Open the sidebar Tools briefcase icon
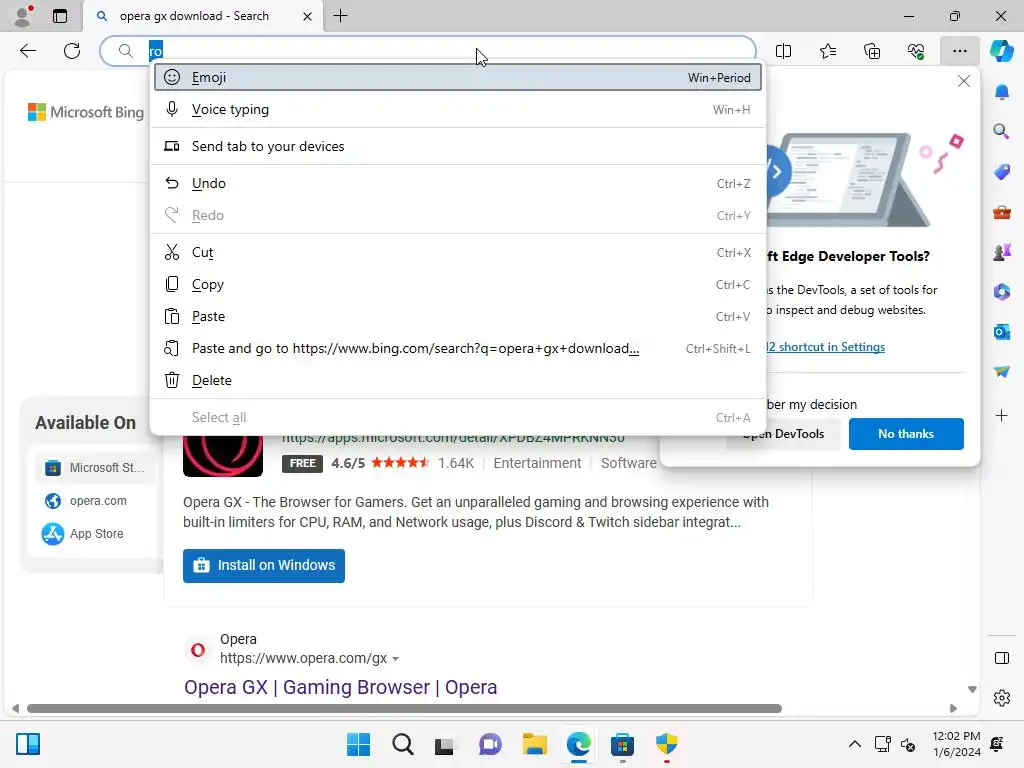 click(1002, 212)
